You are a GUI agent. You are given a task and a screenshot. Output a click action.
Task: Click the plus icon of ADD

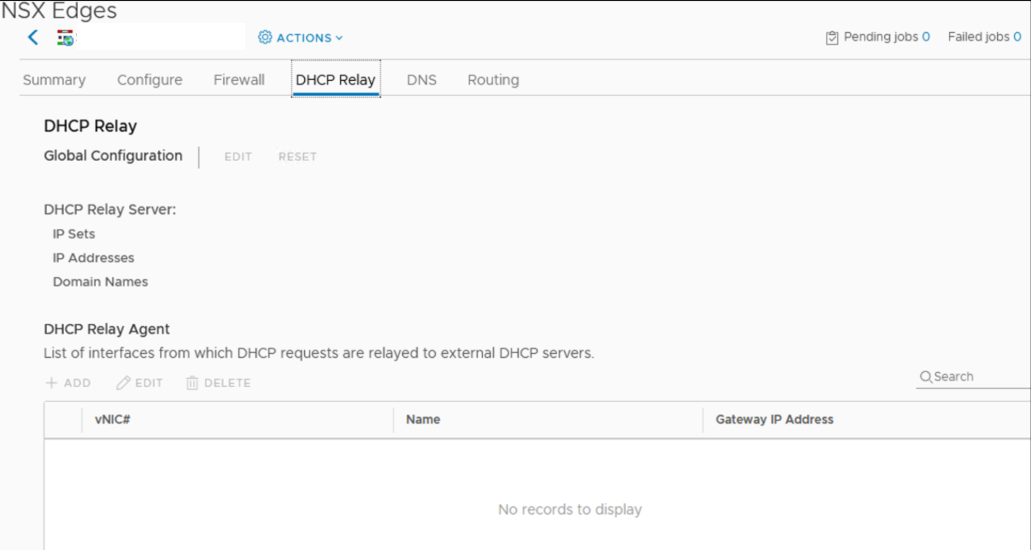pos(51,383)
